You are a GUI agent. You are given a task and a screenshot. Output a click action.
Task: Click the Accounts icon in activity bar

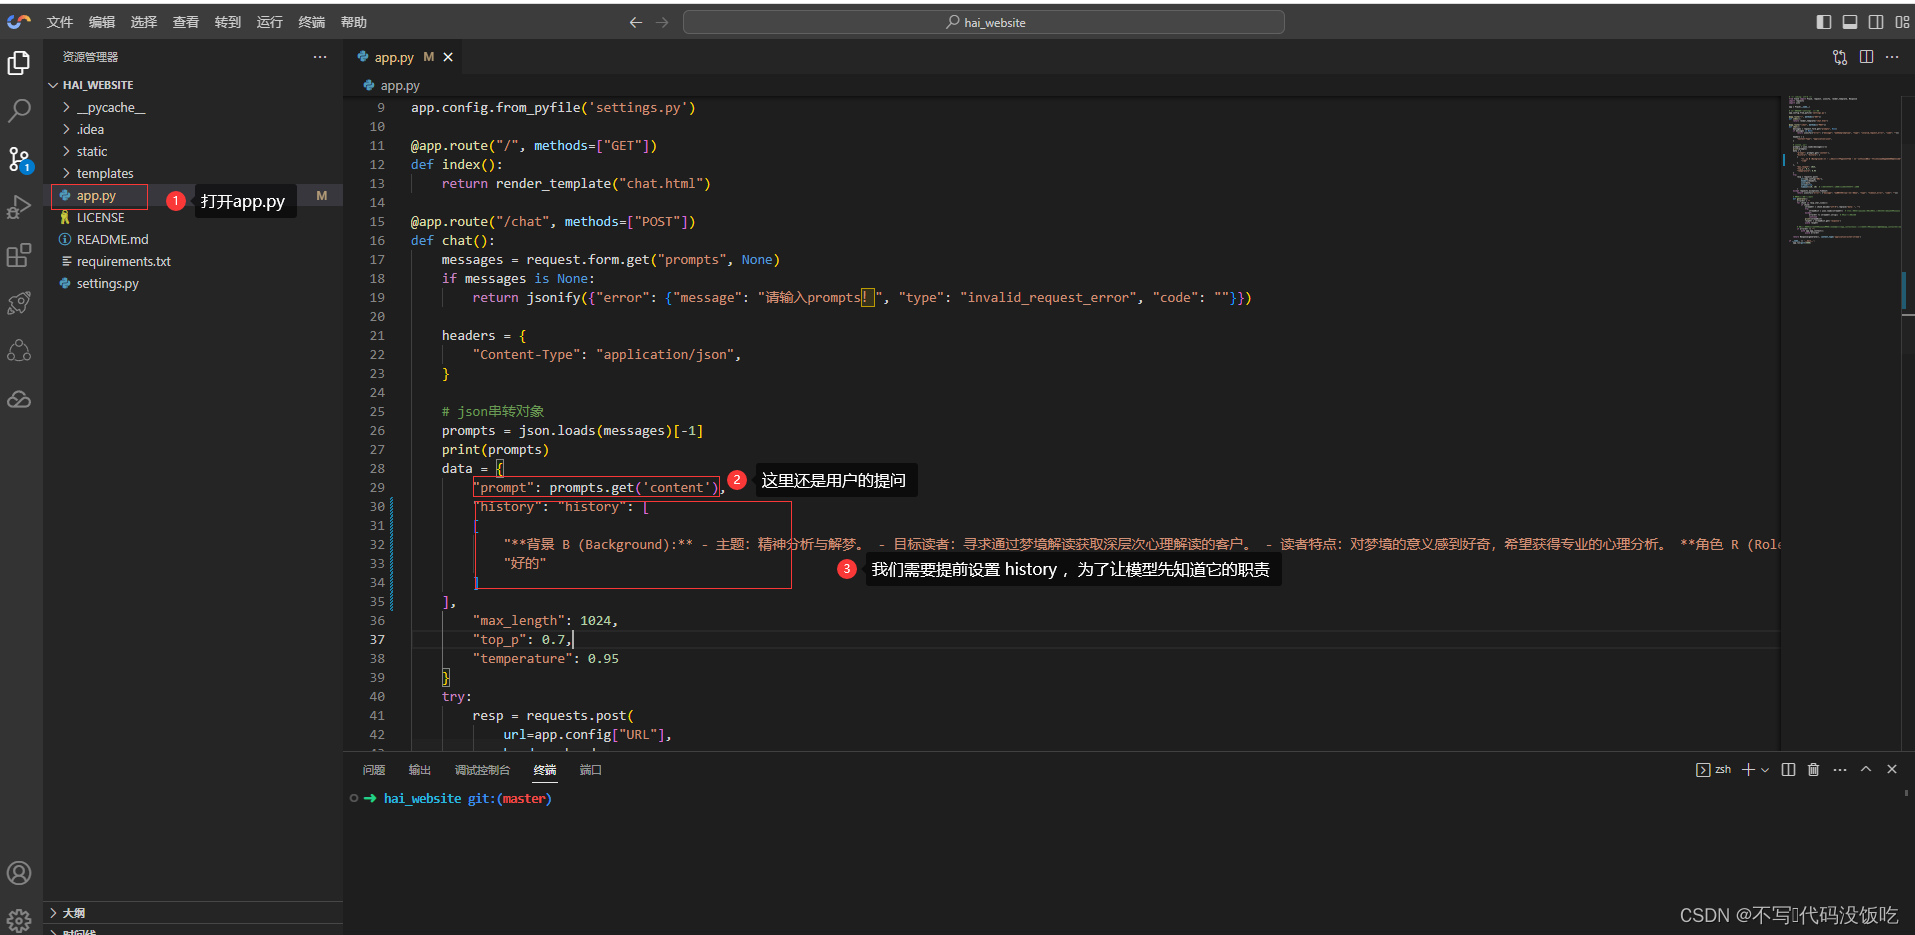(x=19, y=873)
